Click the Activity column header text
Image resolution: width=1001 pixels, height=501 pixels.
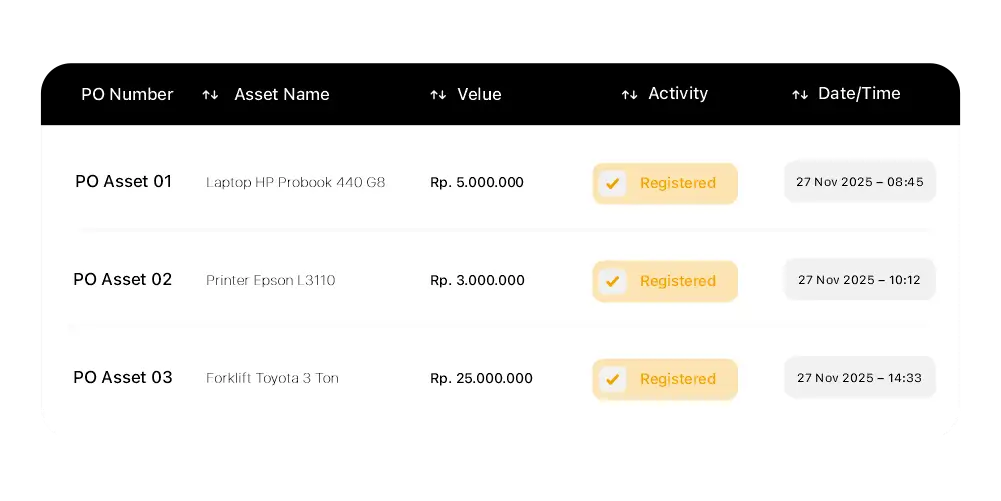point(678,94)
